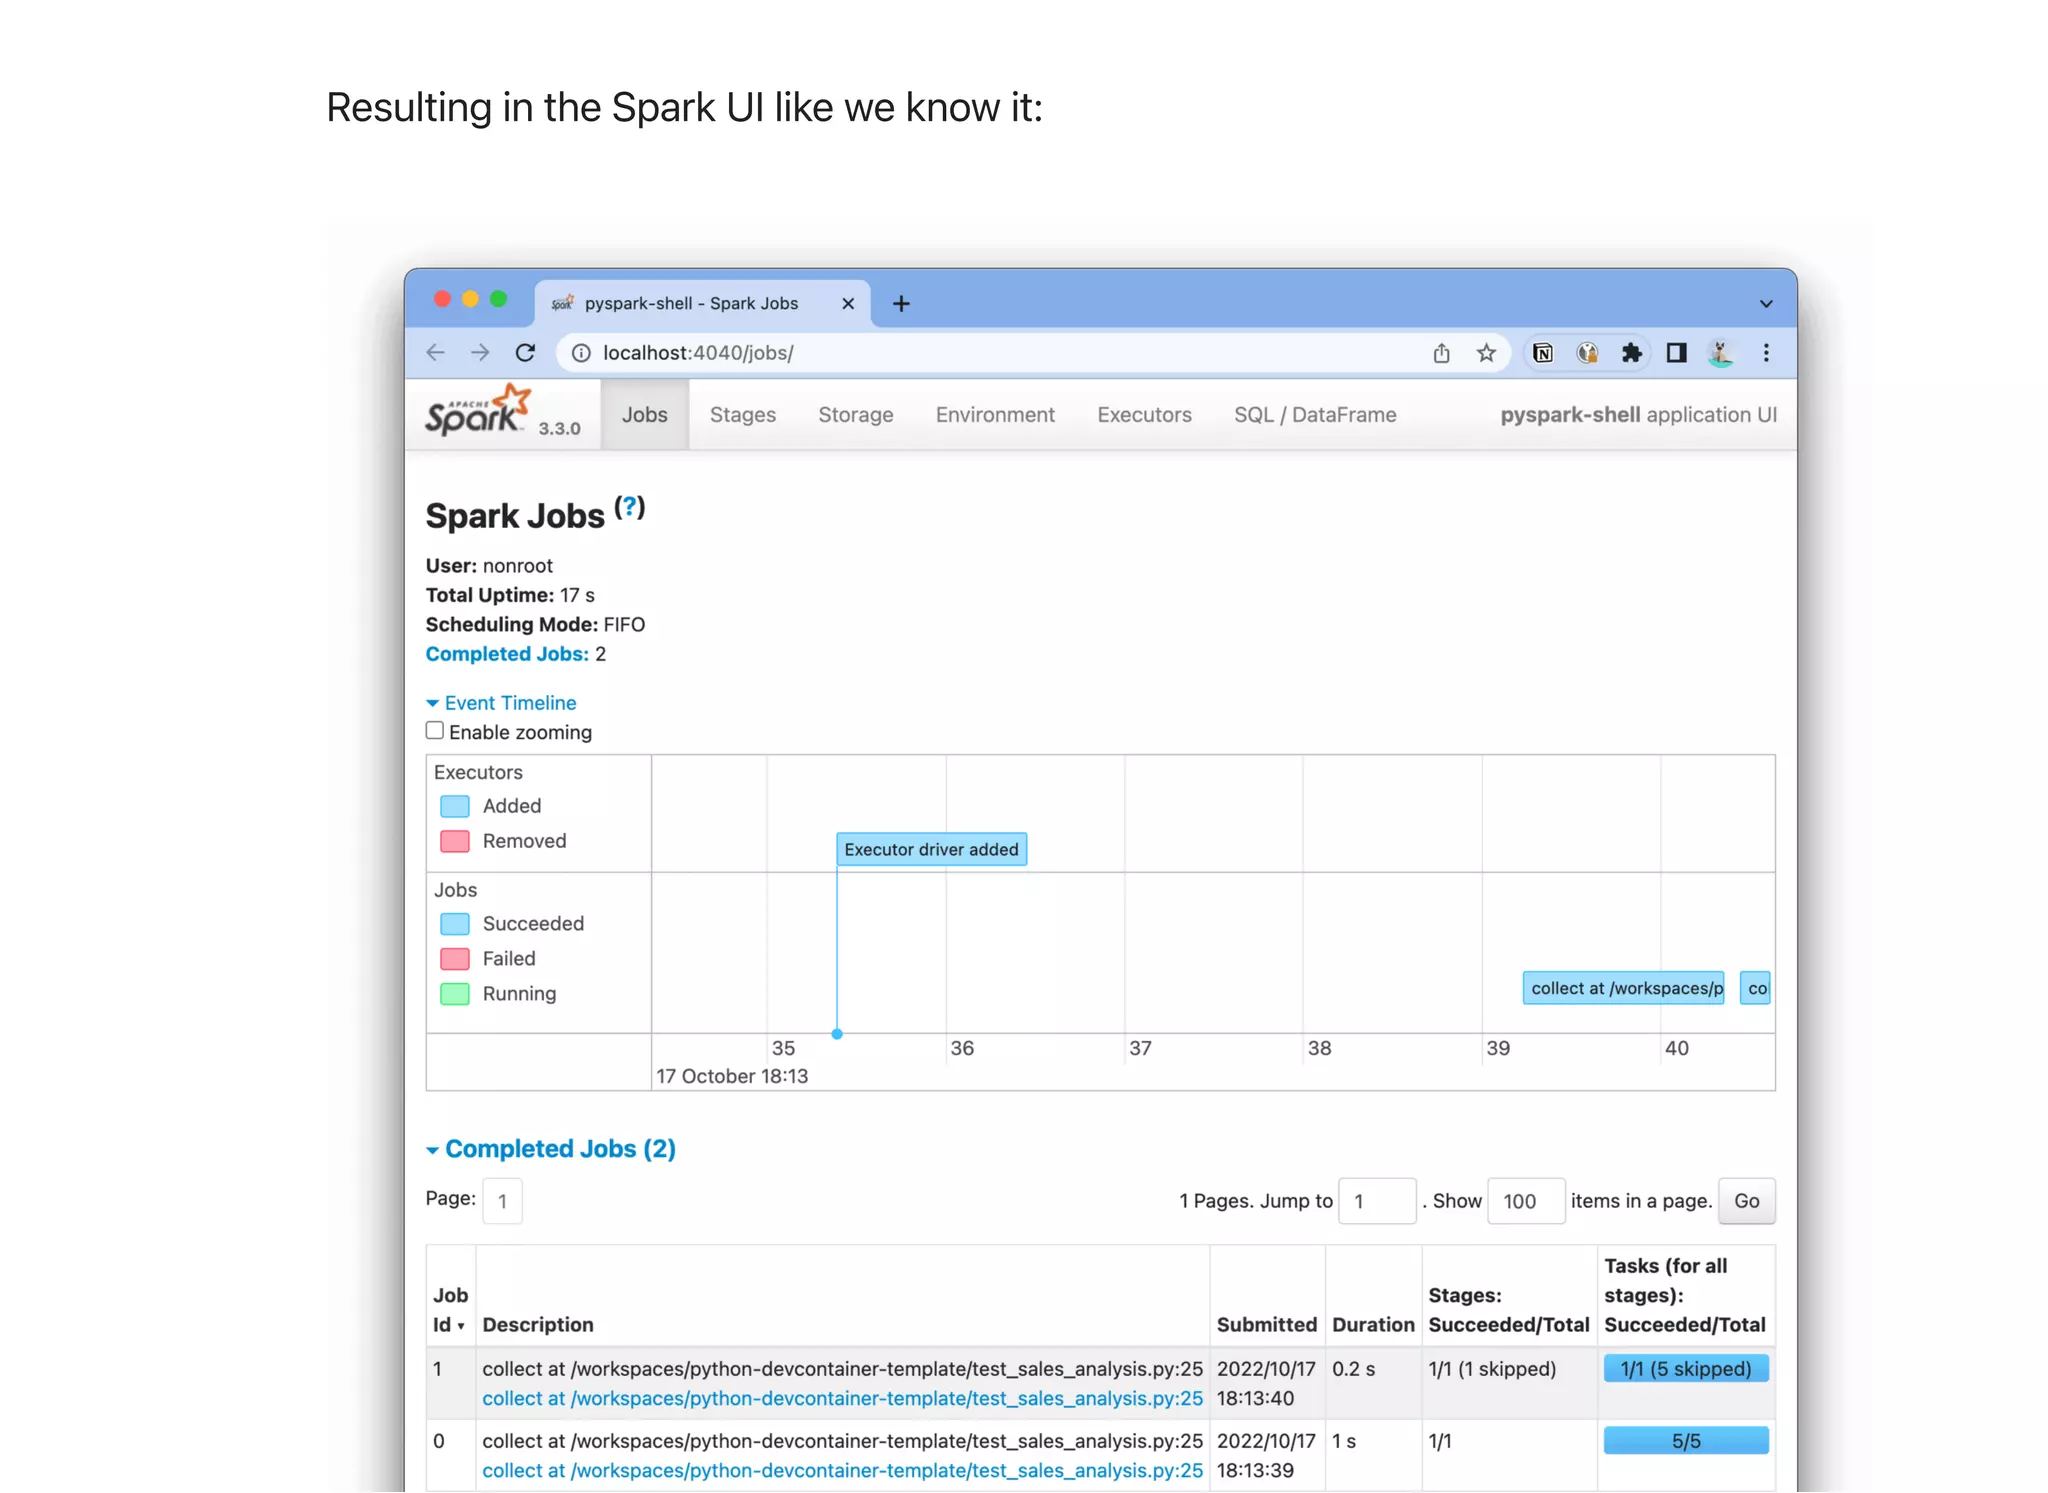Click the share icon in address bar
This screenshot has height=1493, width=2048.
tap(1441, 353)
